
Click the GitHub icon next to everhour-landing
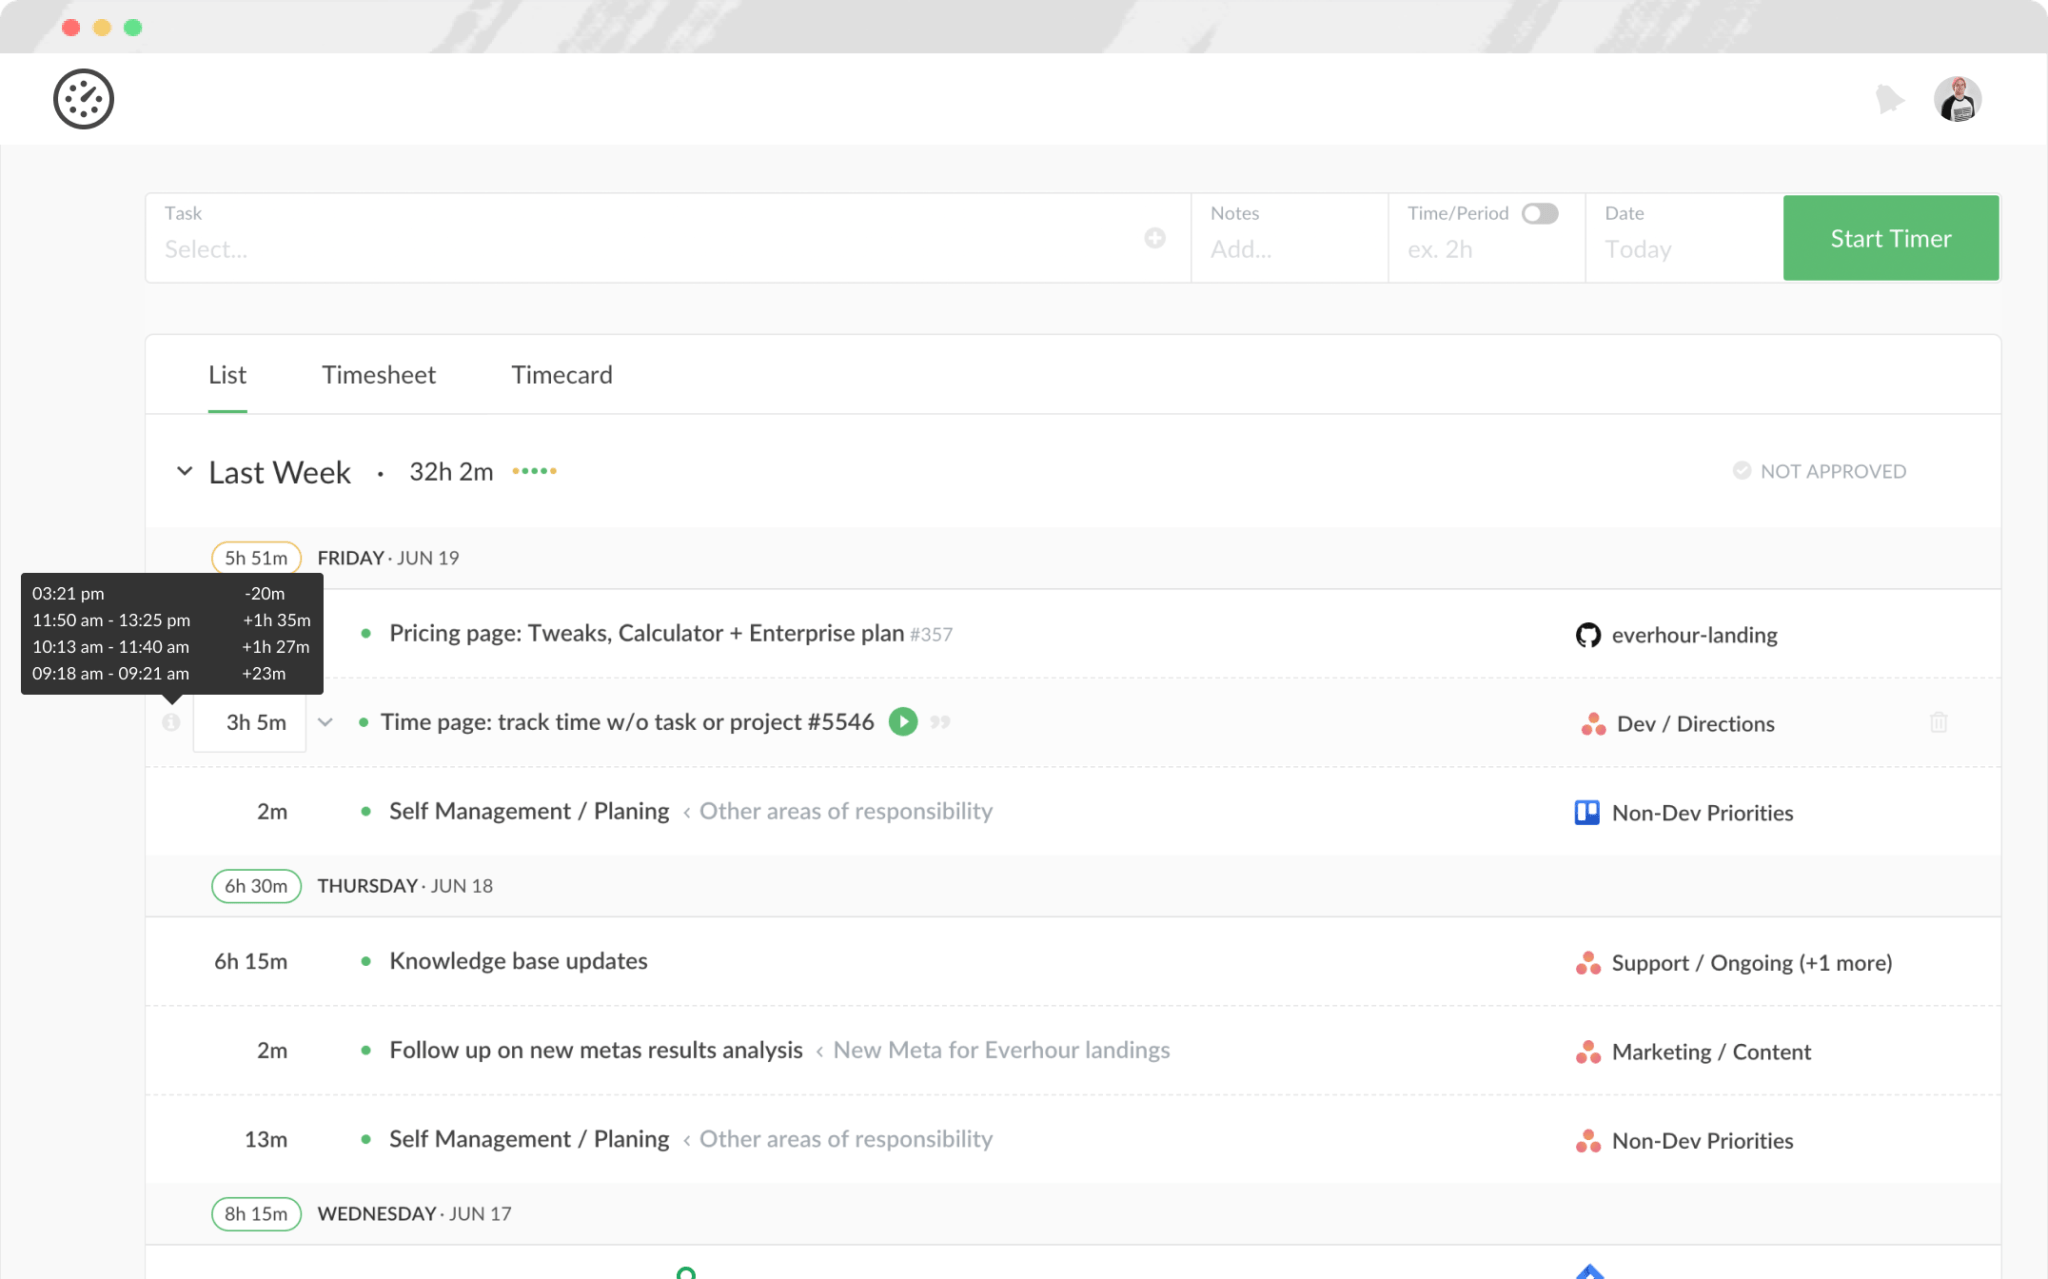coord(1588,634)
